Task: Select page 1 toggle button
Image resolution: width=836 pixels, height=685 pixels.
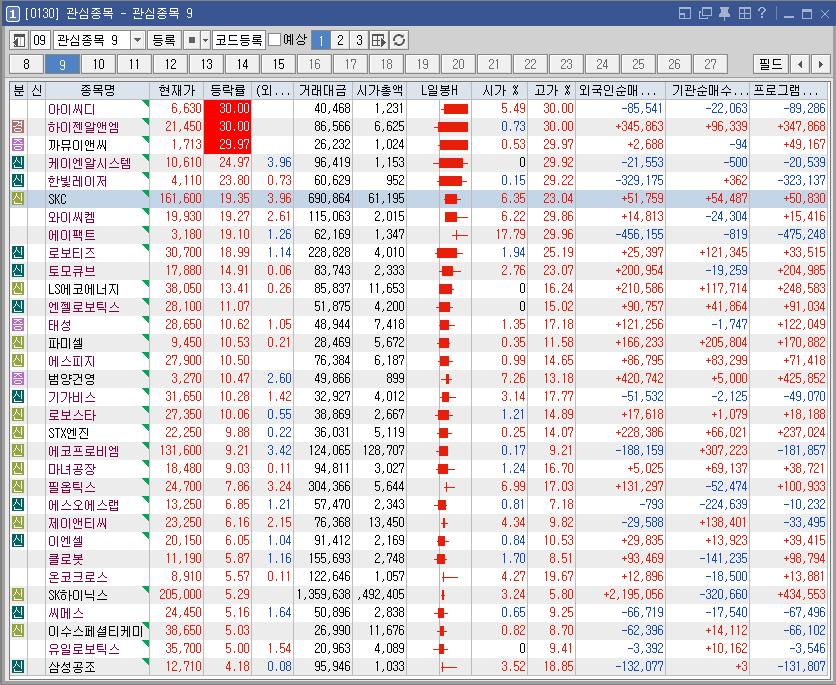Action: tap(320, 40)
